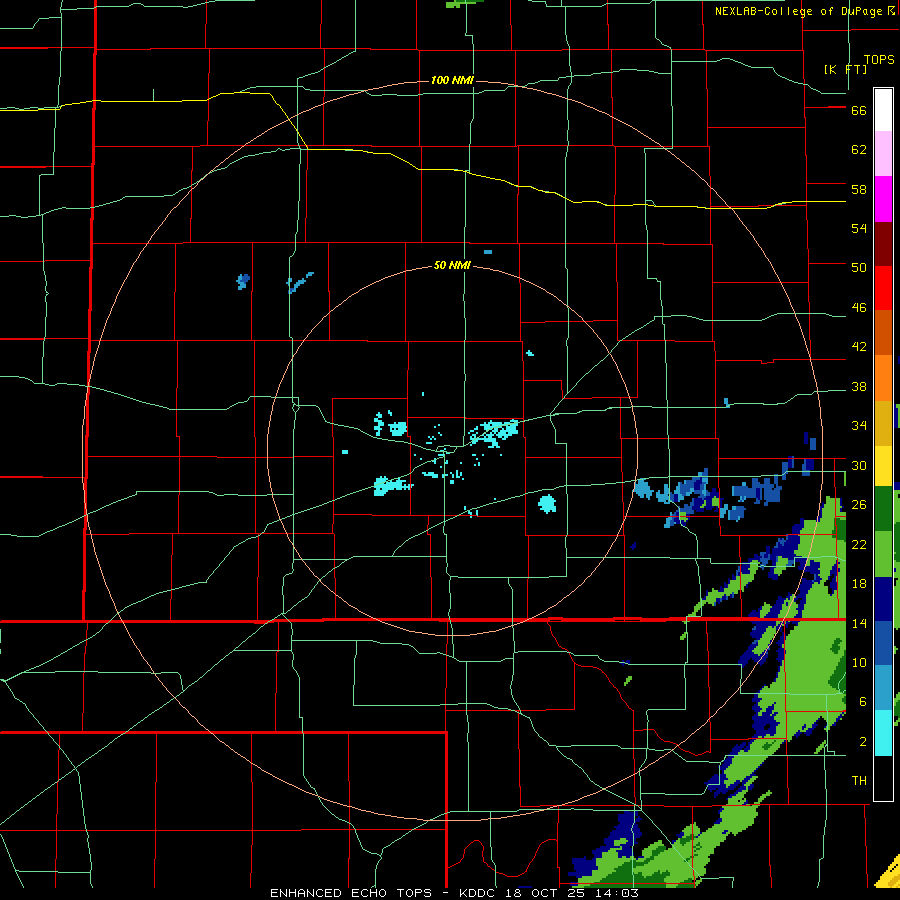Click the 22 legend value

tap(859, 545)
